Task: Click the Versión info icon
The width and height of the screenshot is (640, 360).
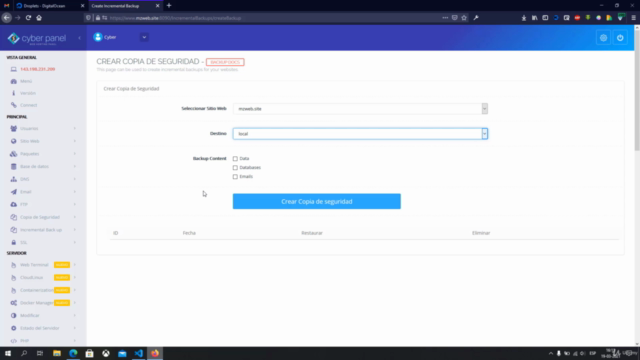Action: (13, 93)
